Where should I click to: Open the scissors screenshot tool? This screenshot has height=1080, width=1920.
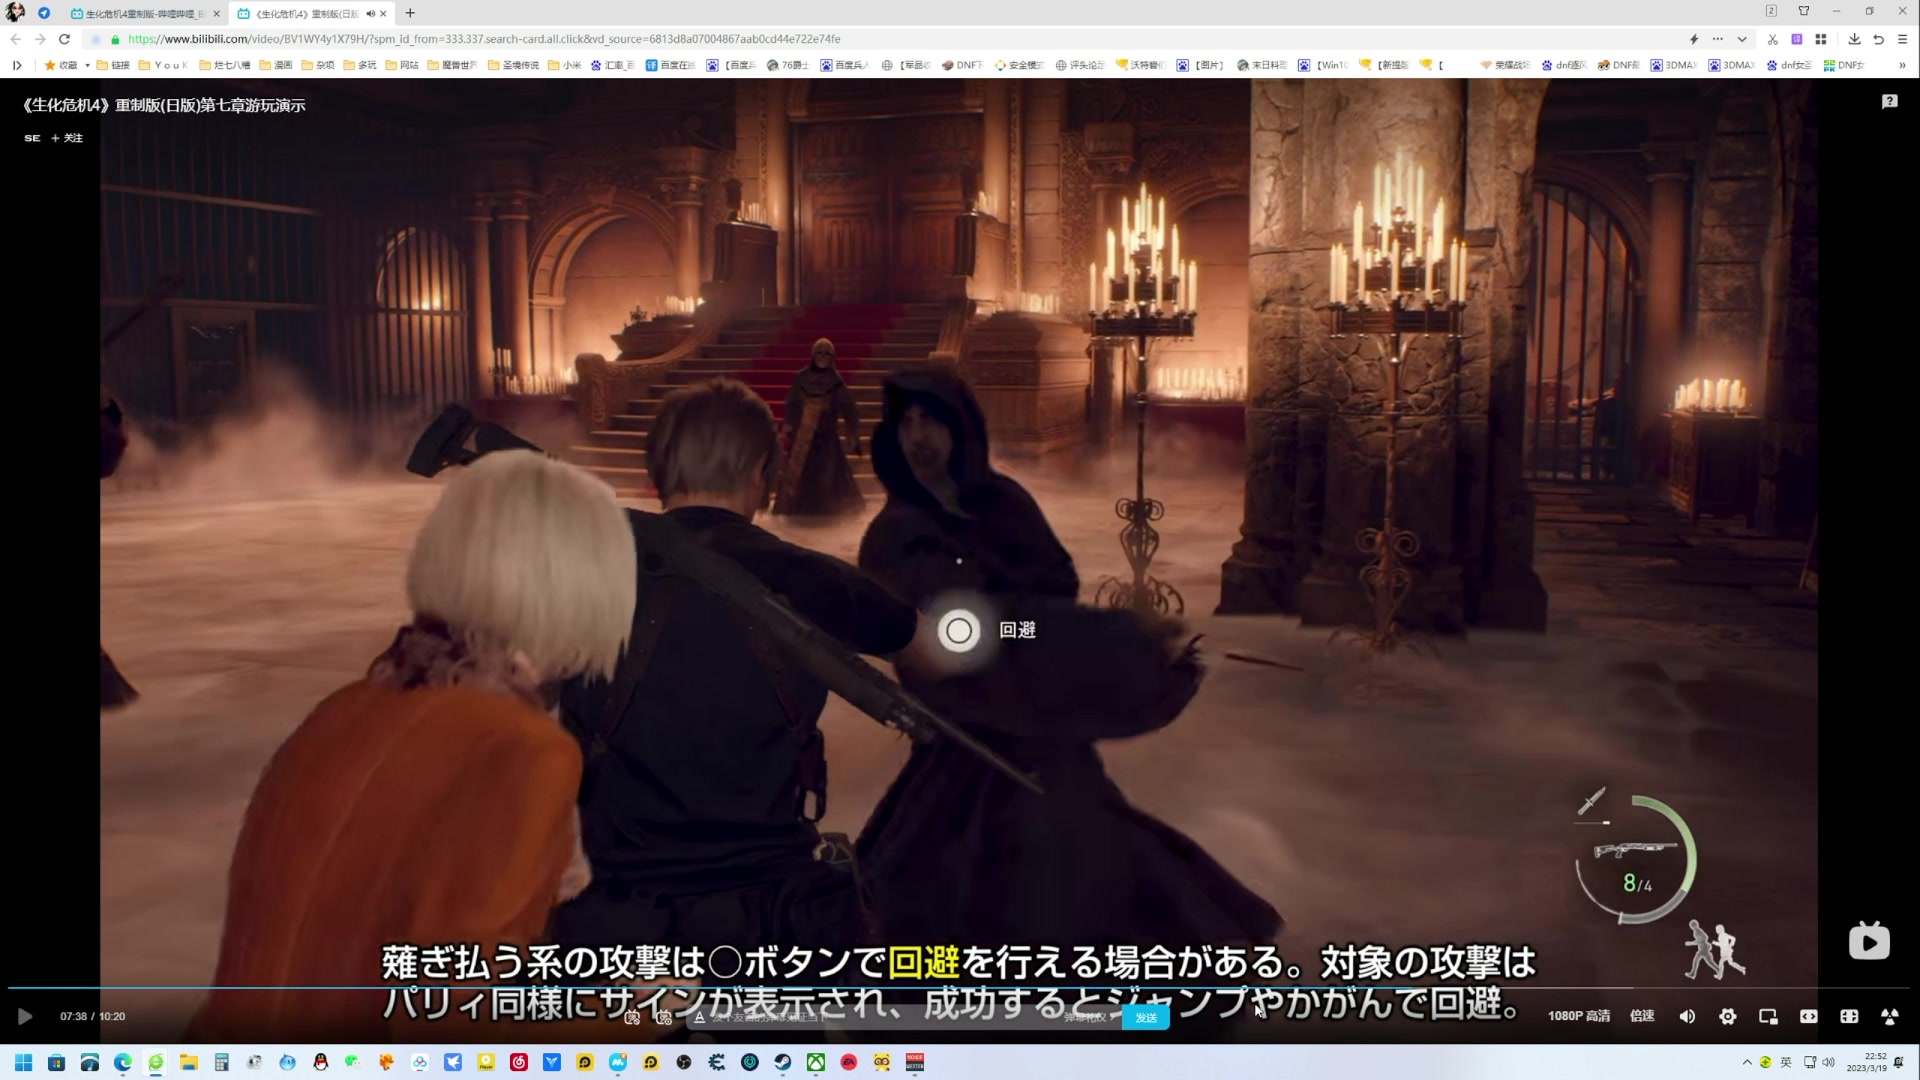click(x=1772, y=39)
